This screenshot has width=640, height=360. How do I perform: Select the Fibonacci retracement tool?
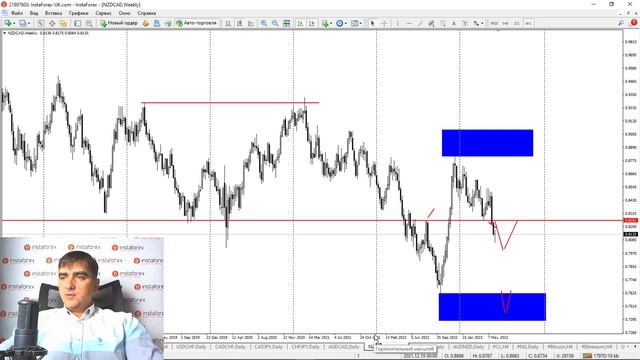click(442, 23)
